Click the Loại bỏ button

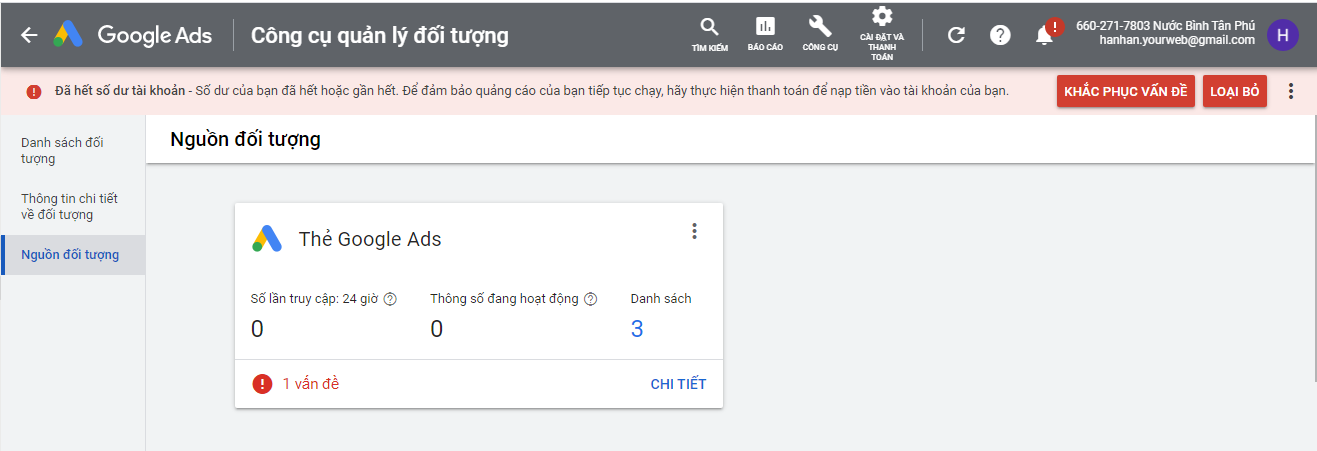pos(1234,91)
